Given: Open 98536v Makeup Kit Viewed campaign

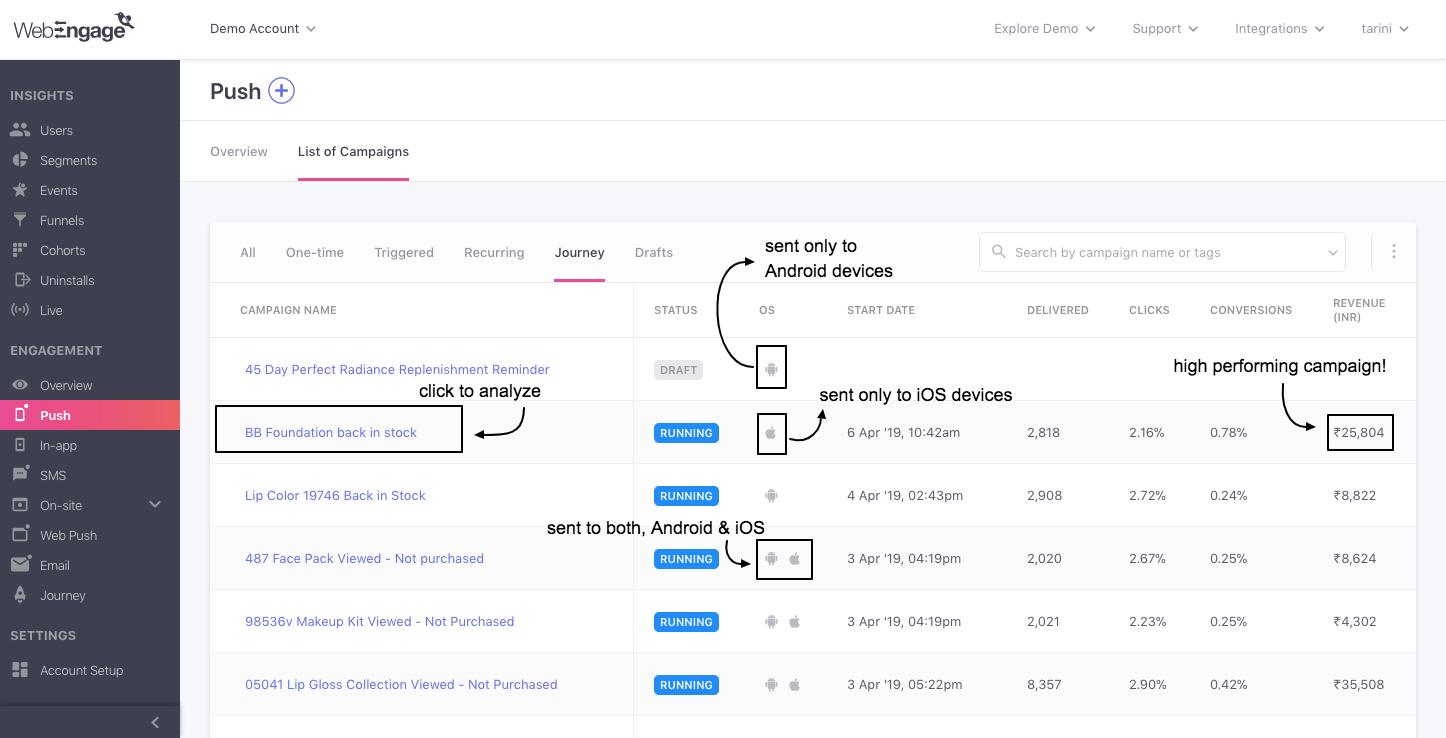Looking at the screenshot, I should tap(379, 622).
